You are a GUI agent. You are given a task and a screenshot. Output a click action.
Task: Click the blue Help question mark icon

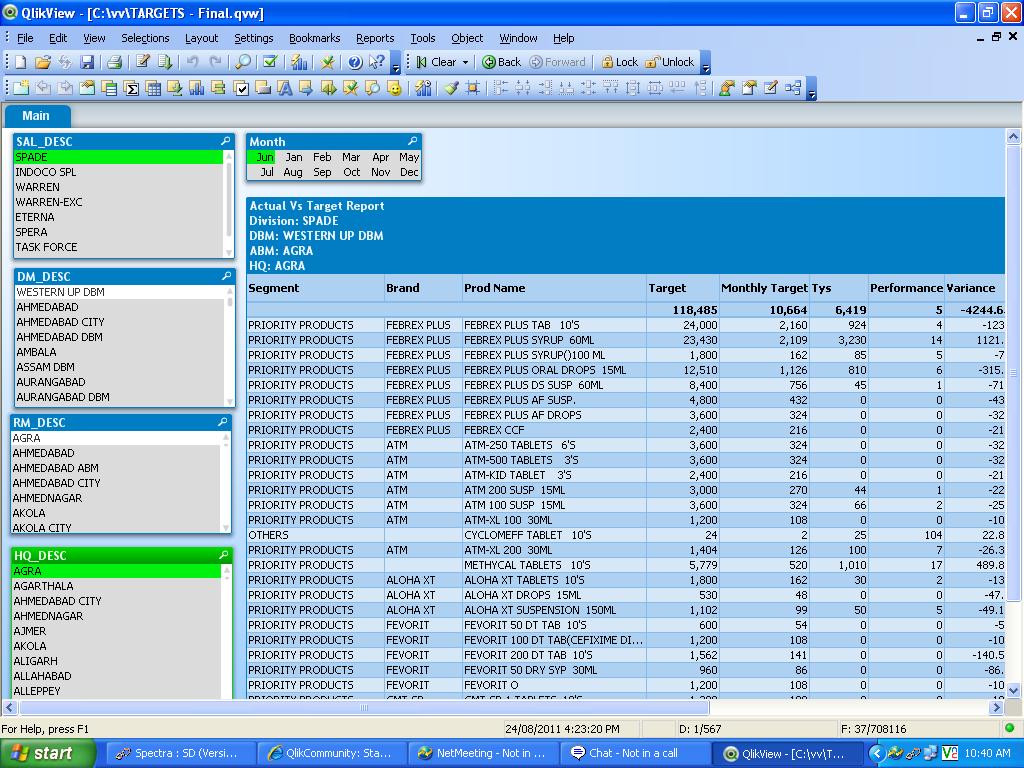coord(354,62)
